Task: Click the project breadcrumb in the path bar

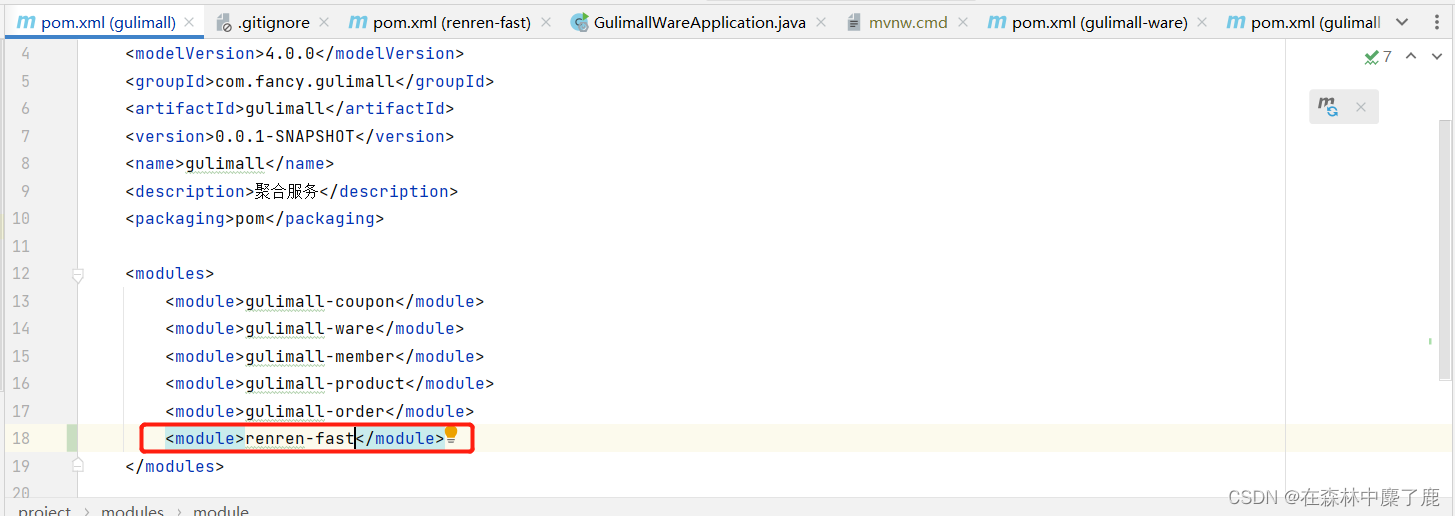Action: (x=45, y=511)
